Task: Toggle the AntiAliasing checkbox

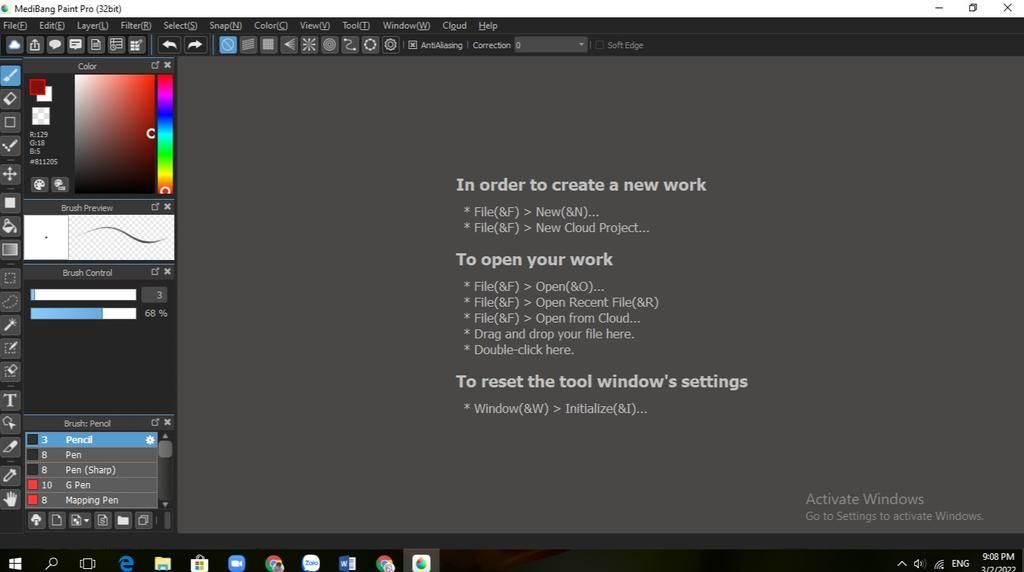Action: [x=413, y=45]
